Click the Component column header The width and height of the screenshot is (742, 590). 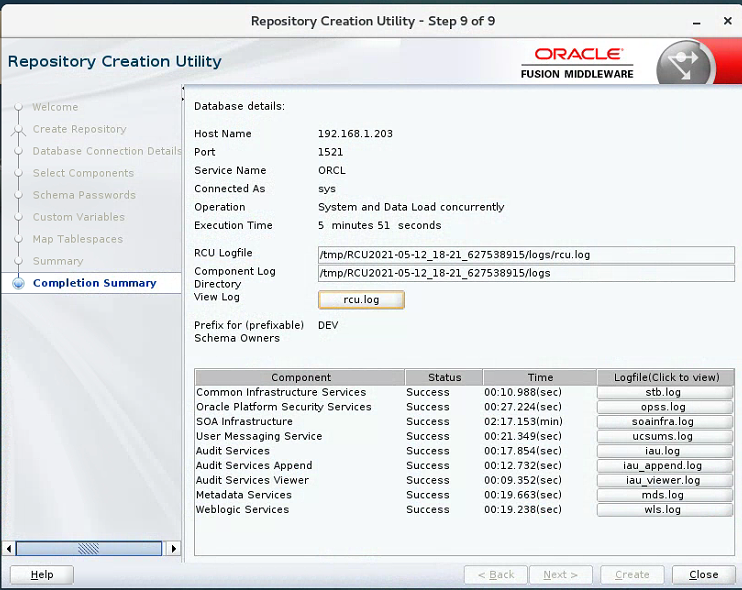[300, 377]
